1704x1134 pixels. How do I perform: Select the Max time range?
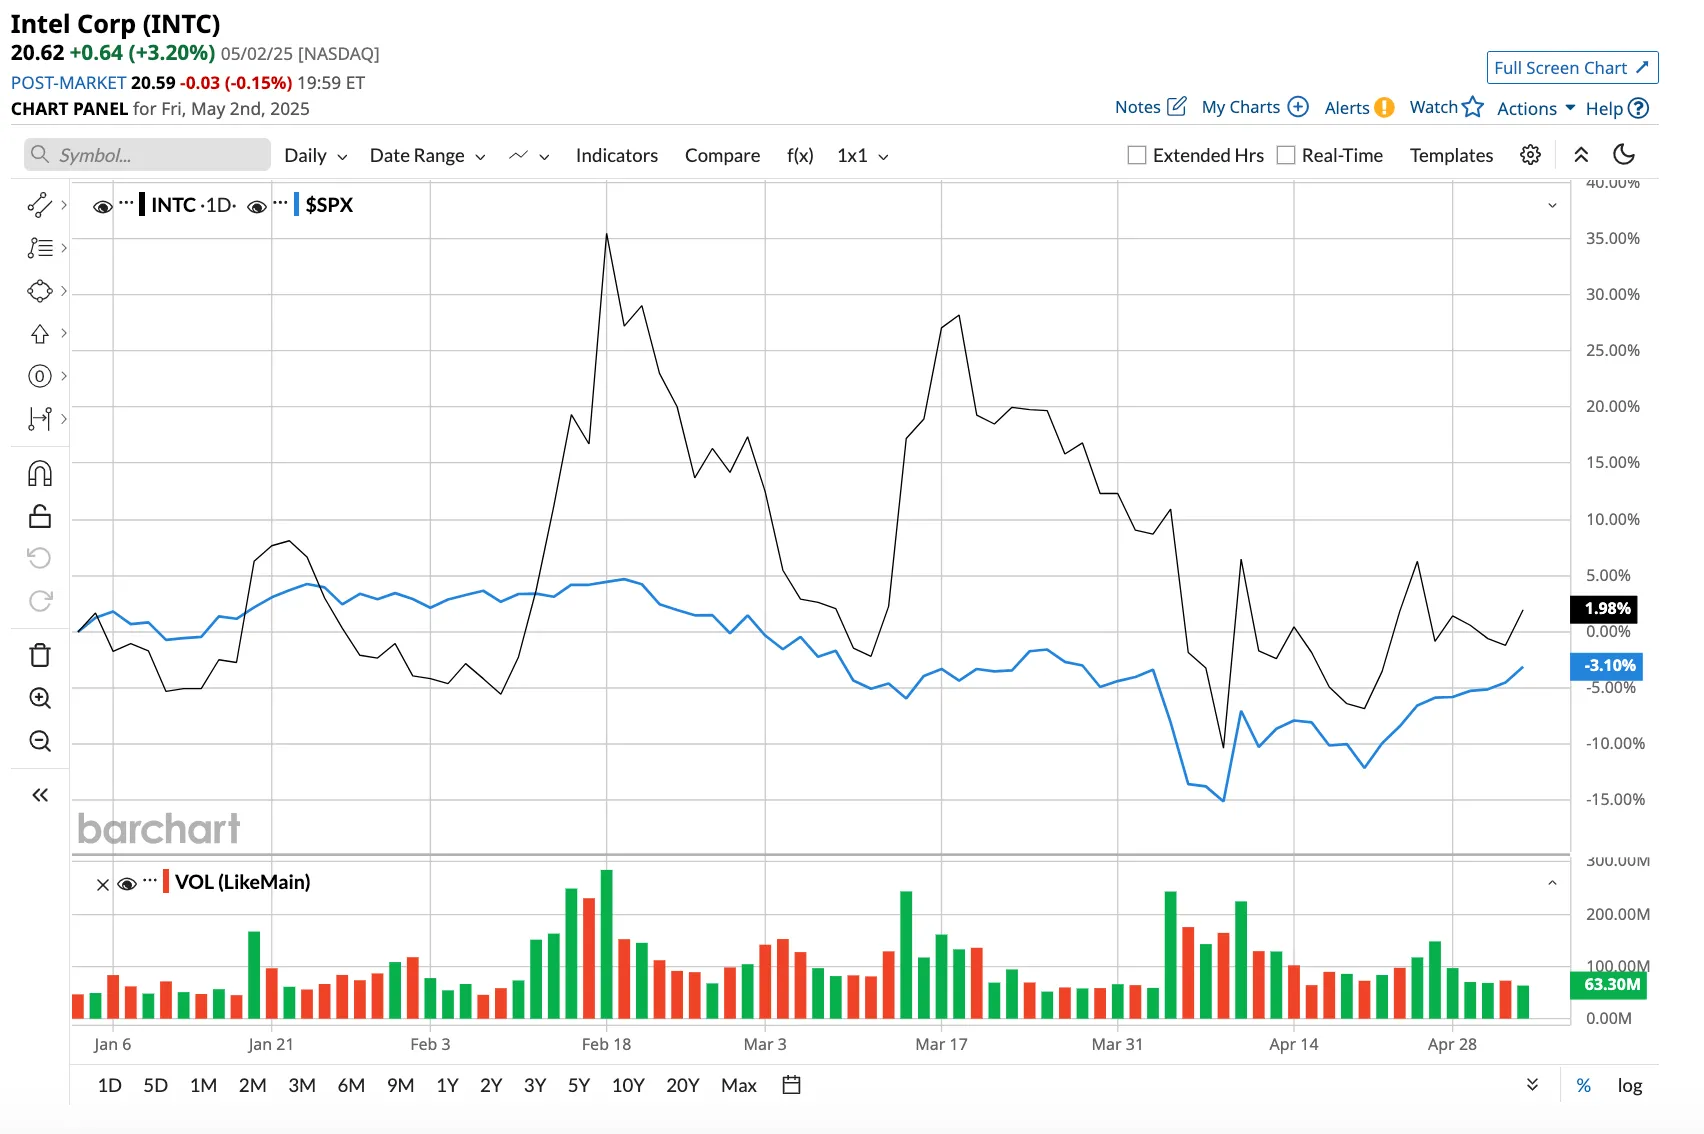coord(739,1085)
